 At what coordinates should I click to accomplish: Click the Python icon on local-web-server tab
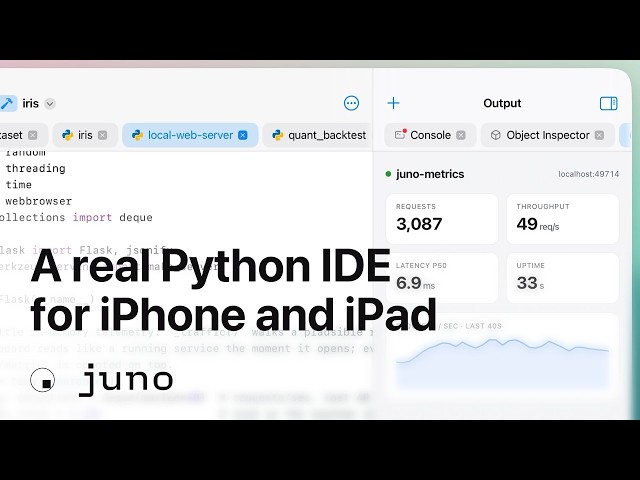click(x=138, y=135)
